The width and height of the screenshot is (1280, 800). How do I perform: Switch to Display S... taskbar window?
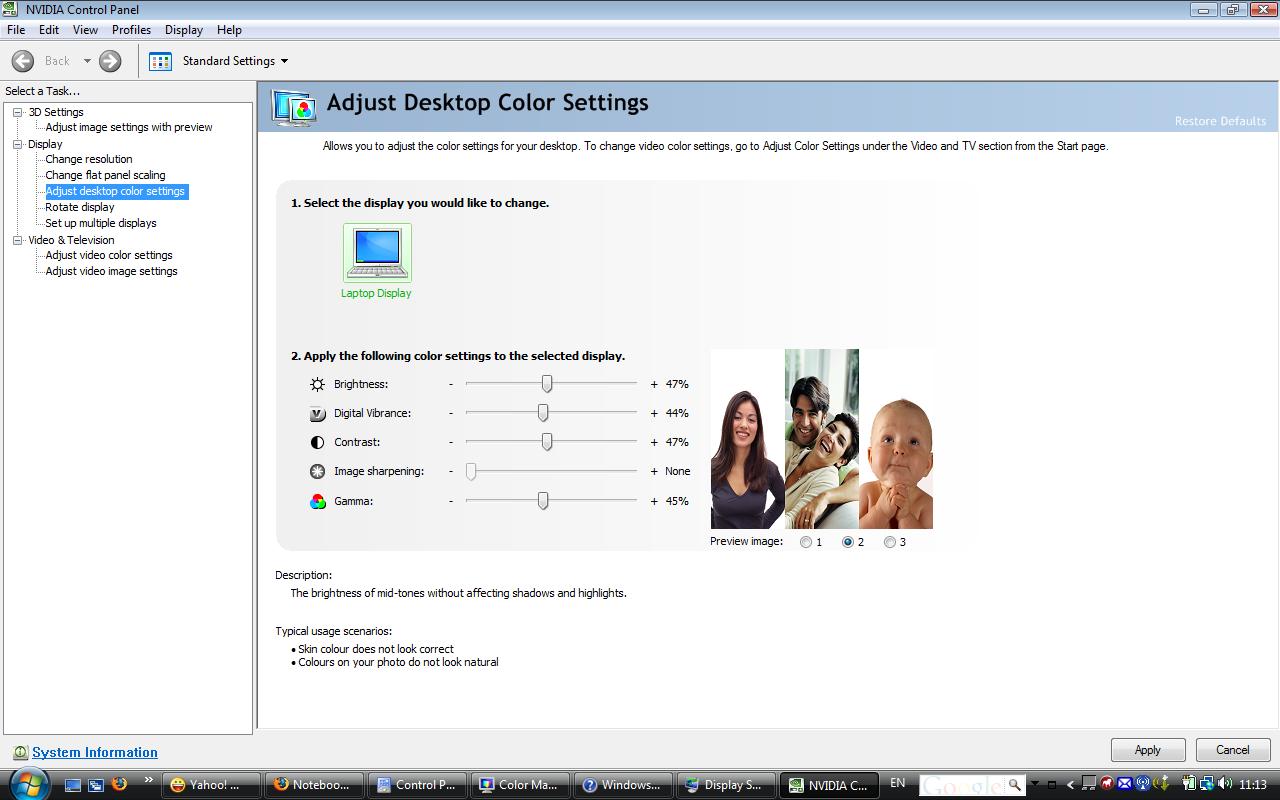pos(726,785)
